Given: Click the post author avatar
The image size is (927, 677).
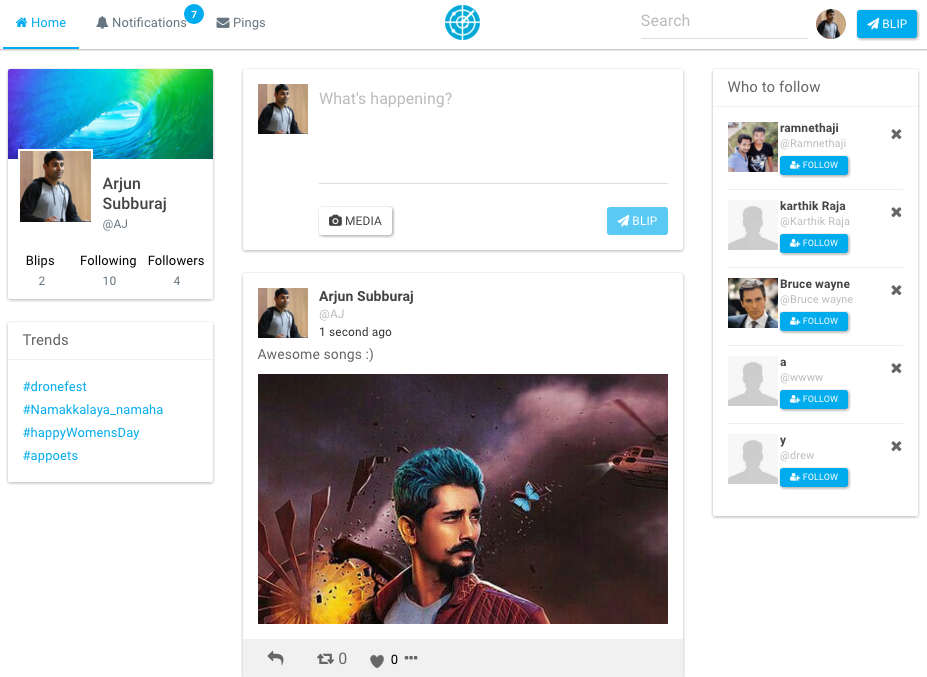Looking at the screenshot, I should point(283,313).
